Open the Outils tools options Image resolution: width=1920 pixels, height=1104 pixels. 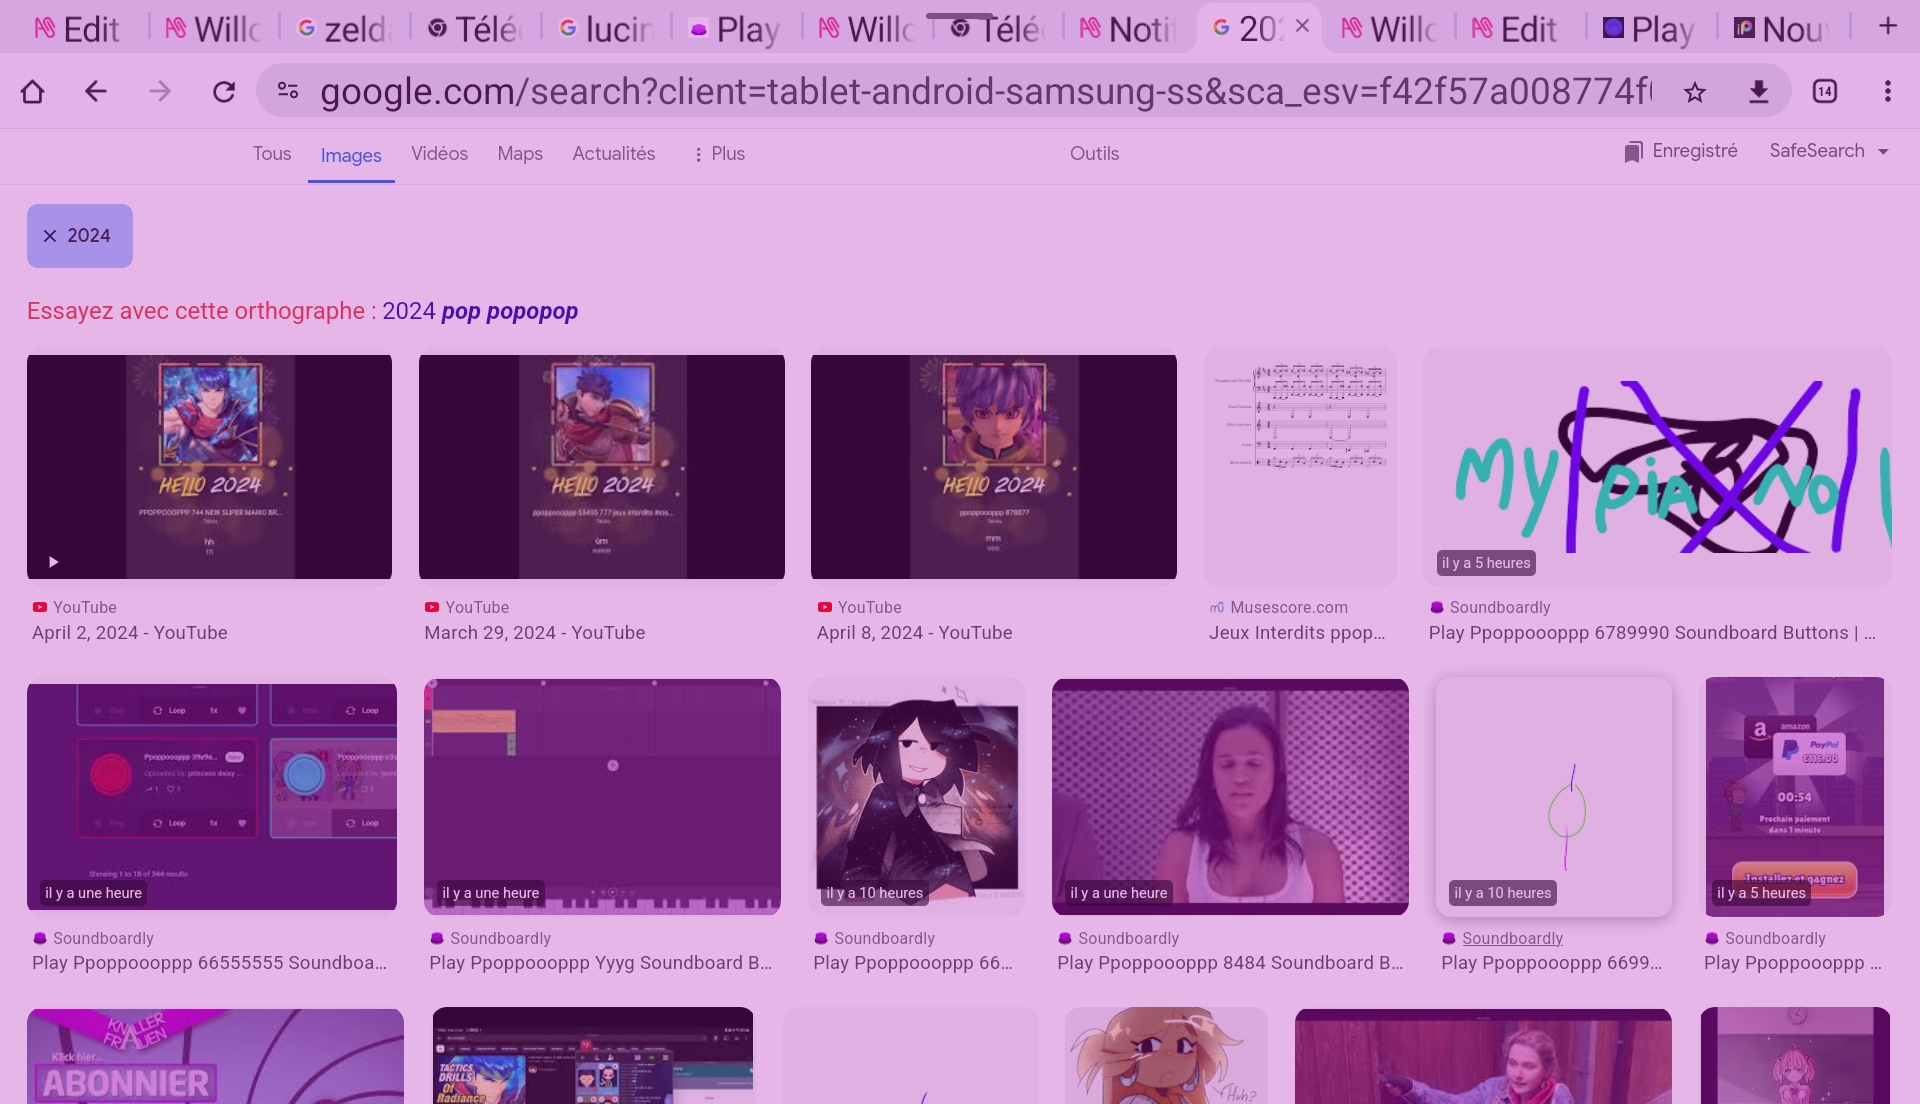pyautogui.click(x=1094, y=154)
